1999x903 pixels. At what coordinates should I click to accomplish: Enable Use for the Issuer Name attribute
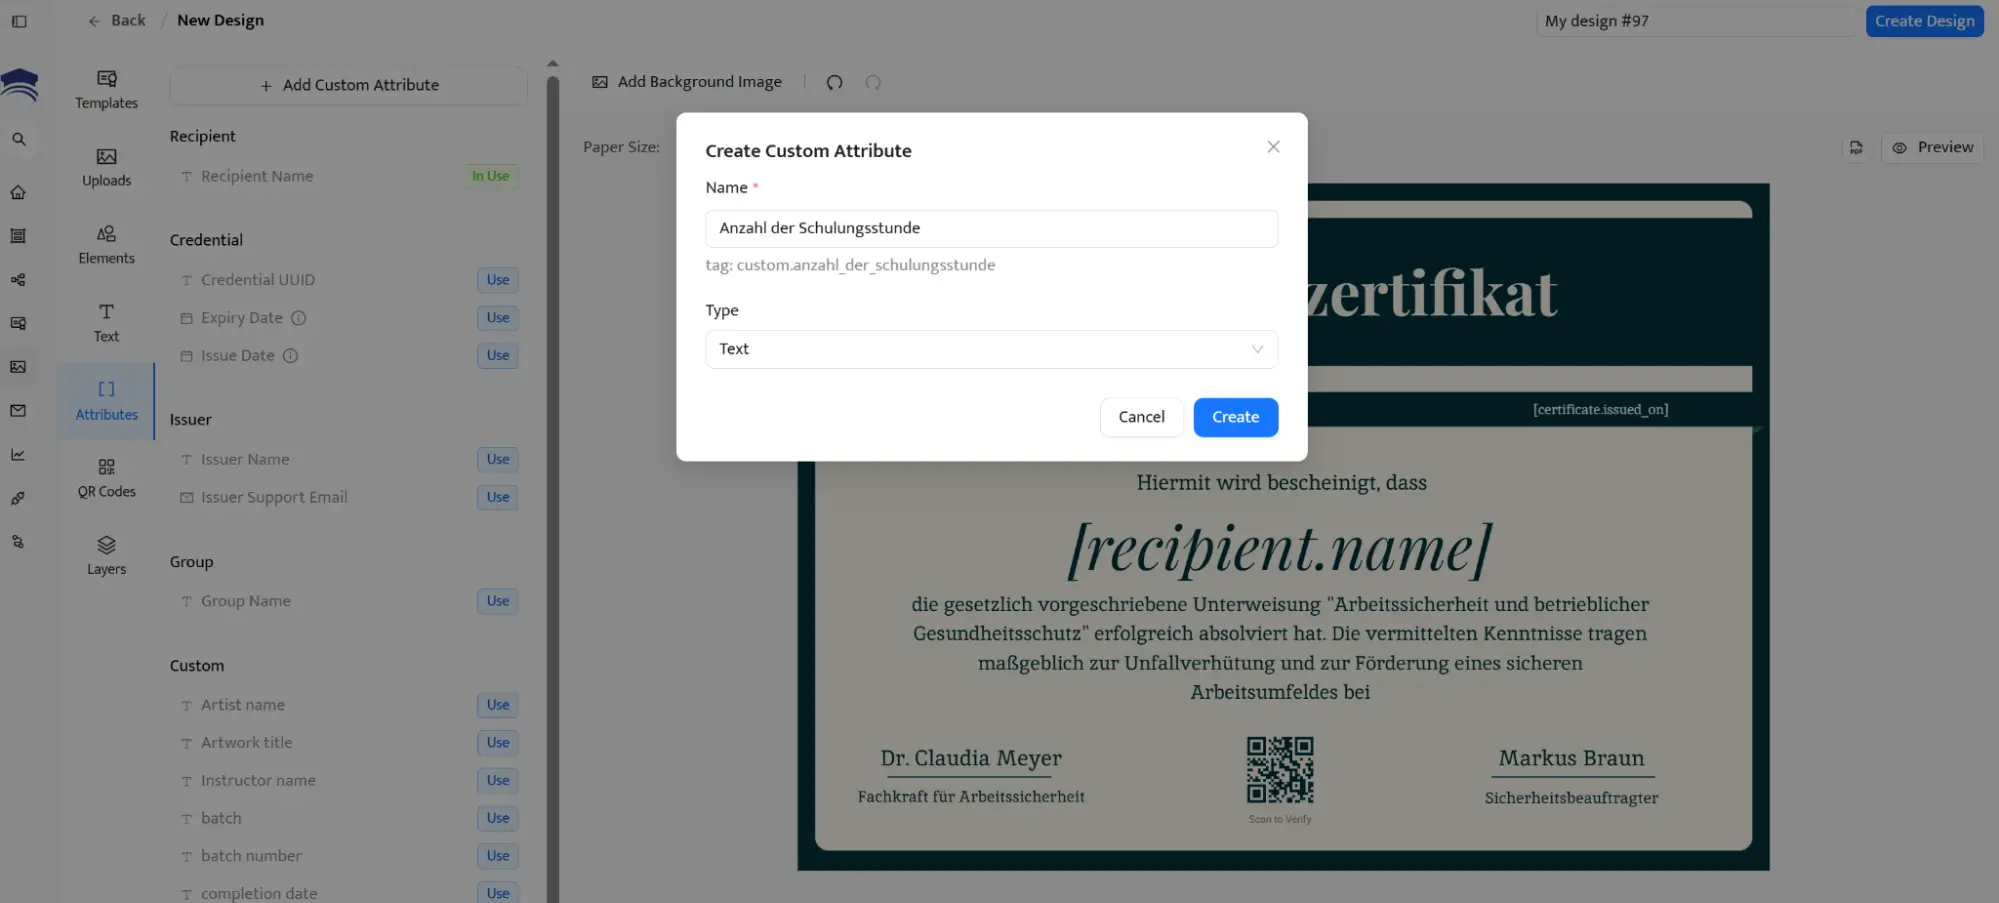(x=497, y=459)
